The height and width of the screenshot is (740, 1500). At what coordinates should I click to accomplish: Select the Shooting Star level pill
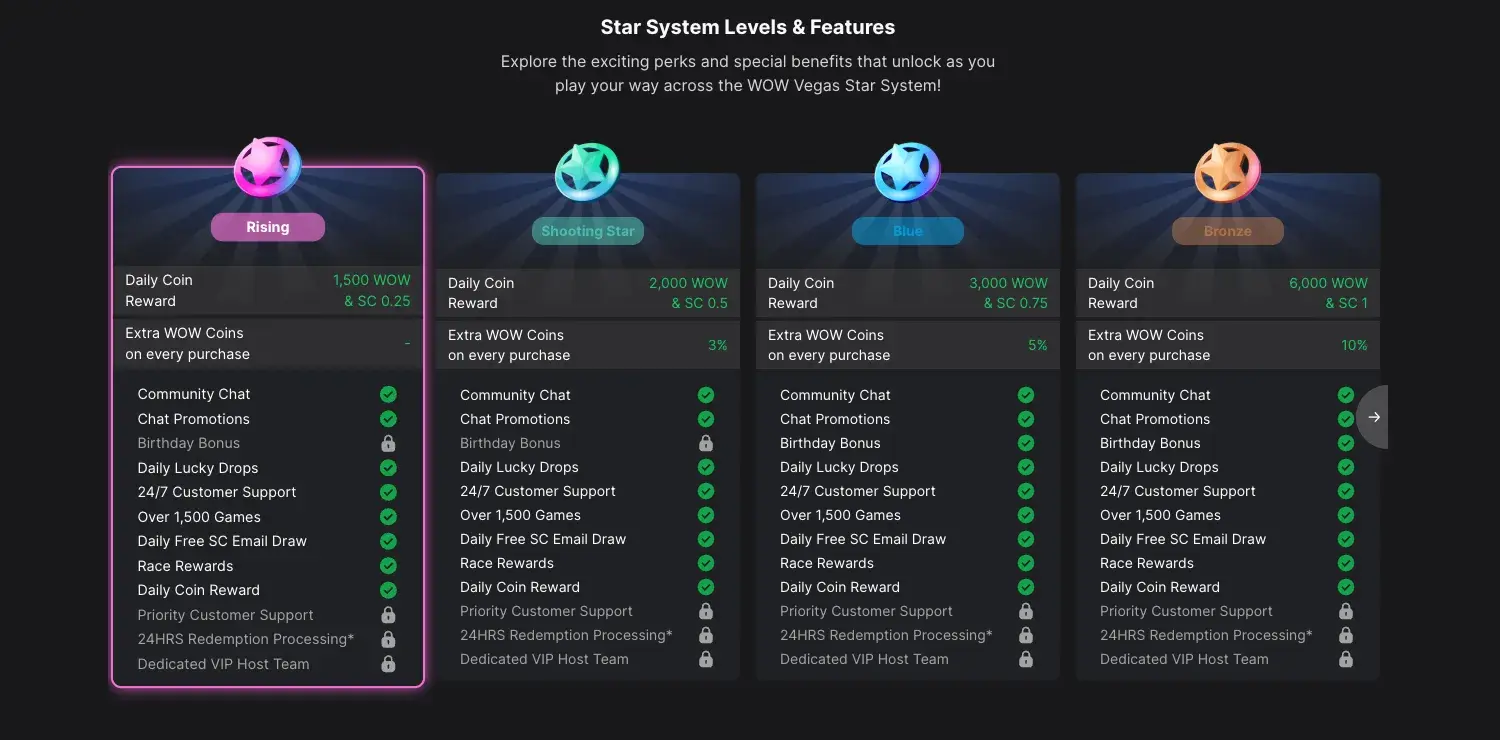pyautogui.click(x=588, y=231)
